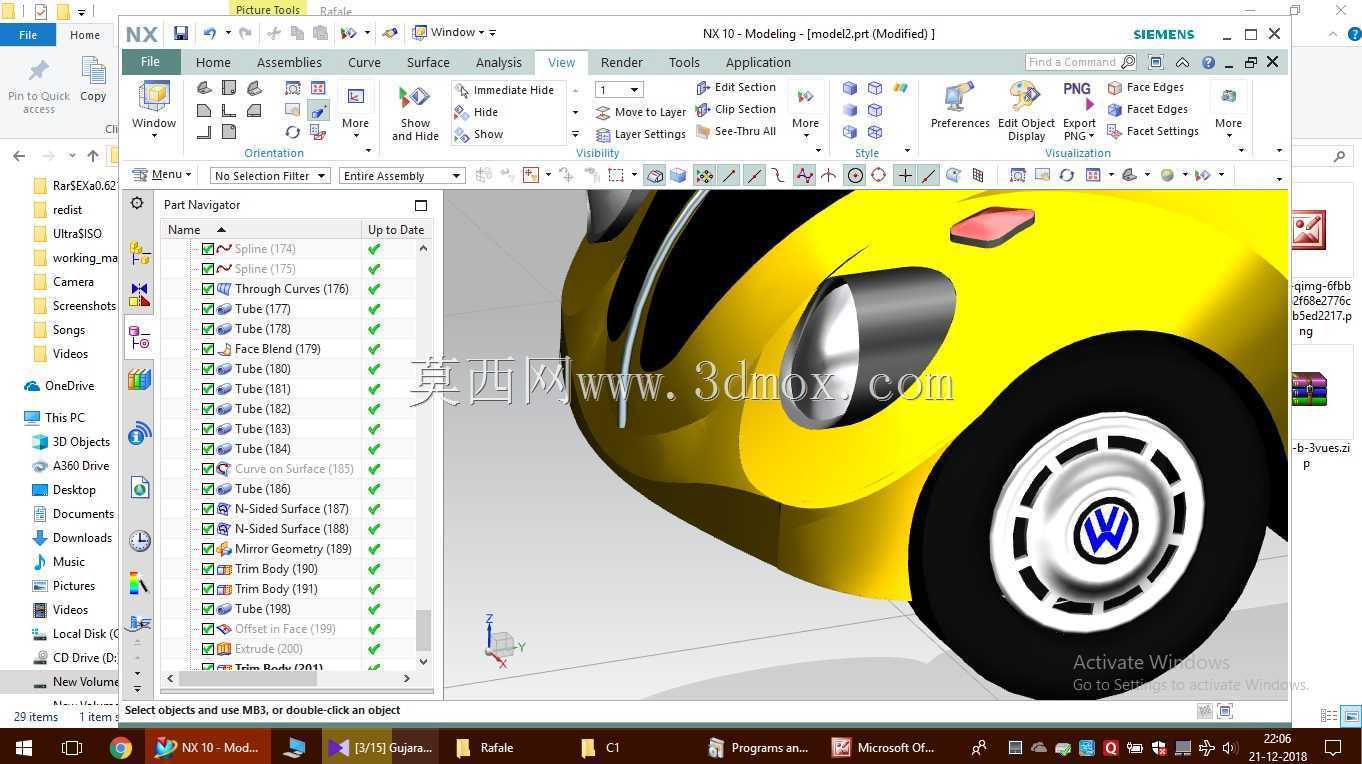The width and height of the screenshot is (1362, 764).
Task: Uncheck the Spline (174) checkbox
Action: point(208,249)
